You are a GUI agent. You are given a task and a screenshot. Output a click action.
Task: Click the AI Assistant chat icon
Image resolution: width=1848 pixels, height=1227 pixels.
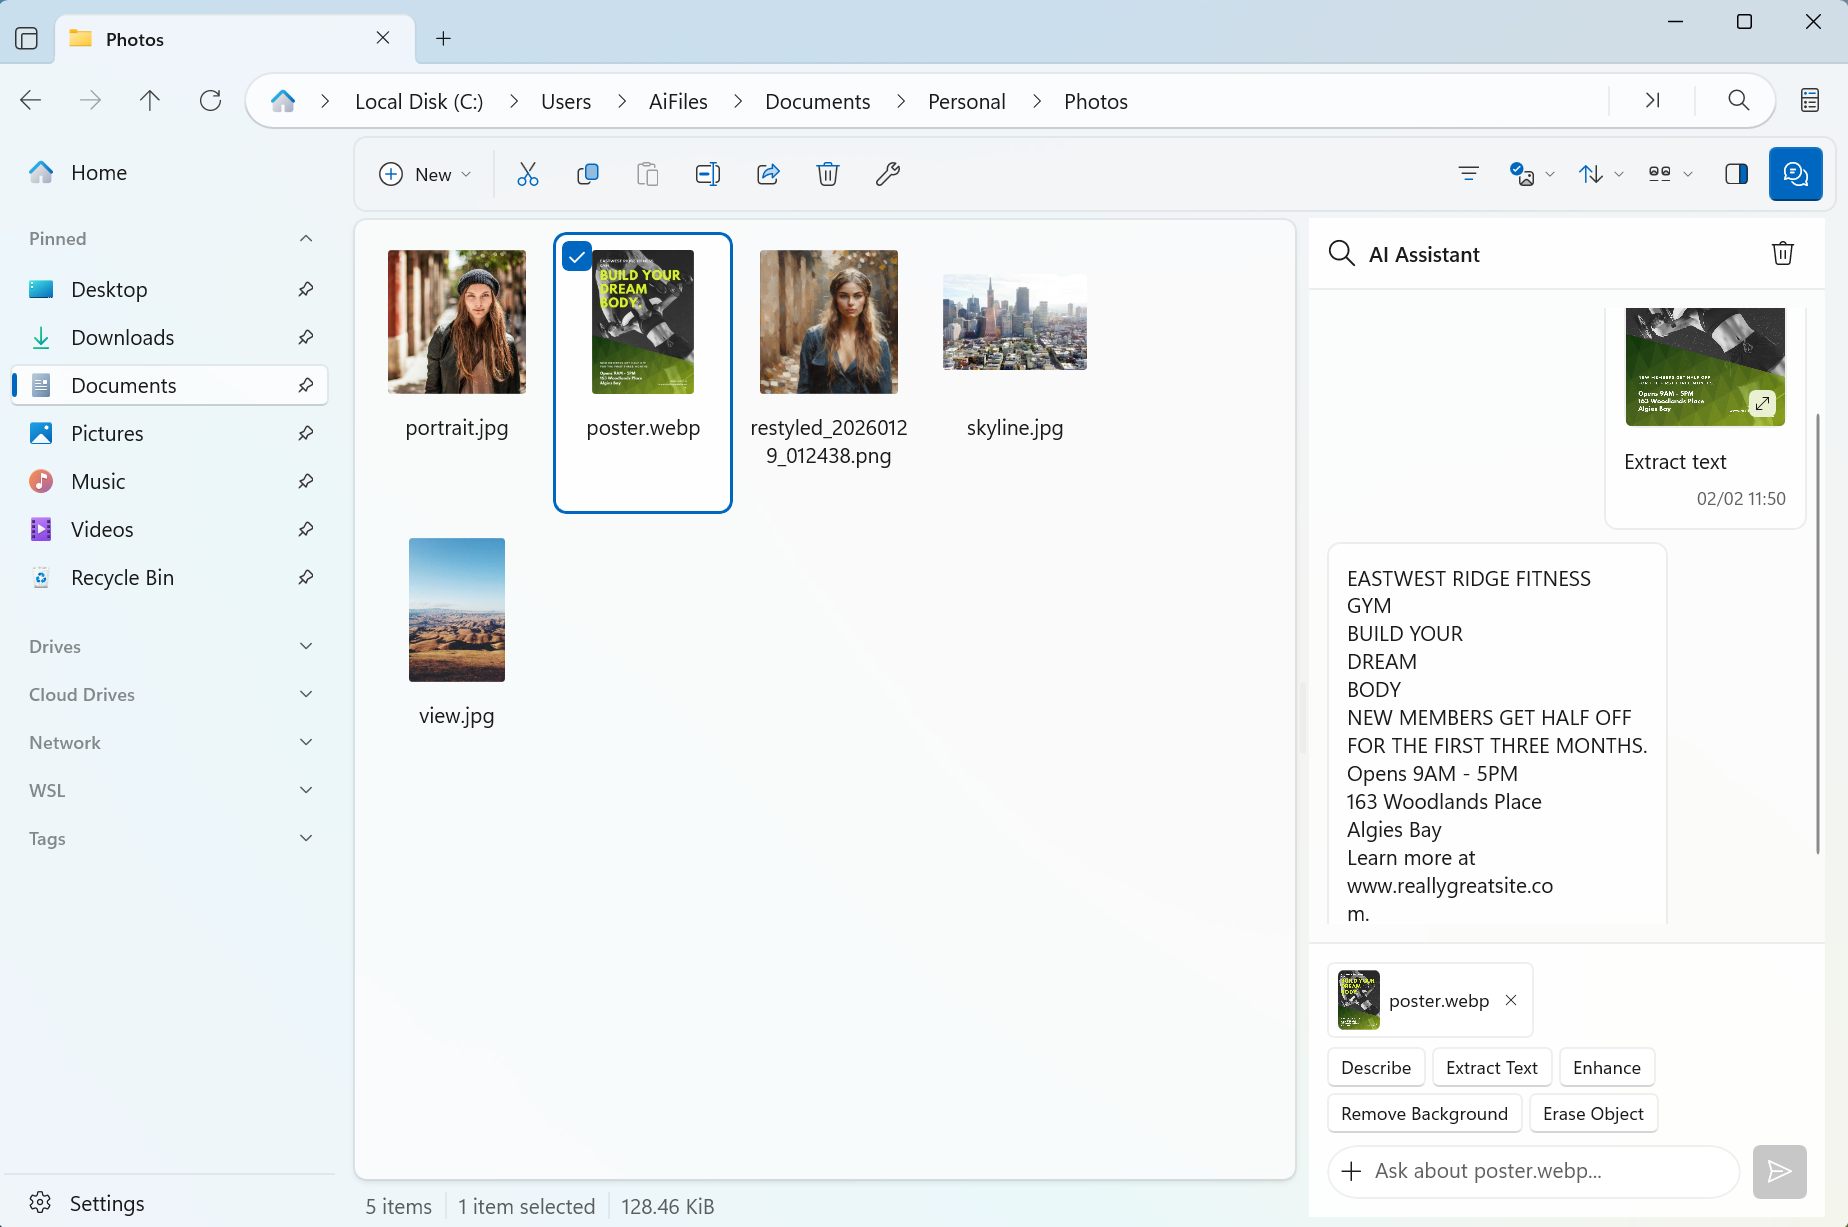[x=1795, y=173]
